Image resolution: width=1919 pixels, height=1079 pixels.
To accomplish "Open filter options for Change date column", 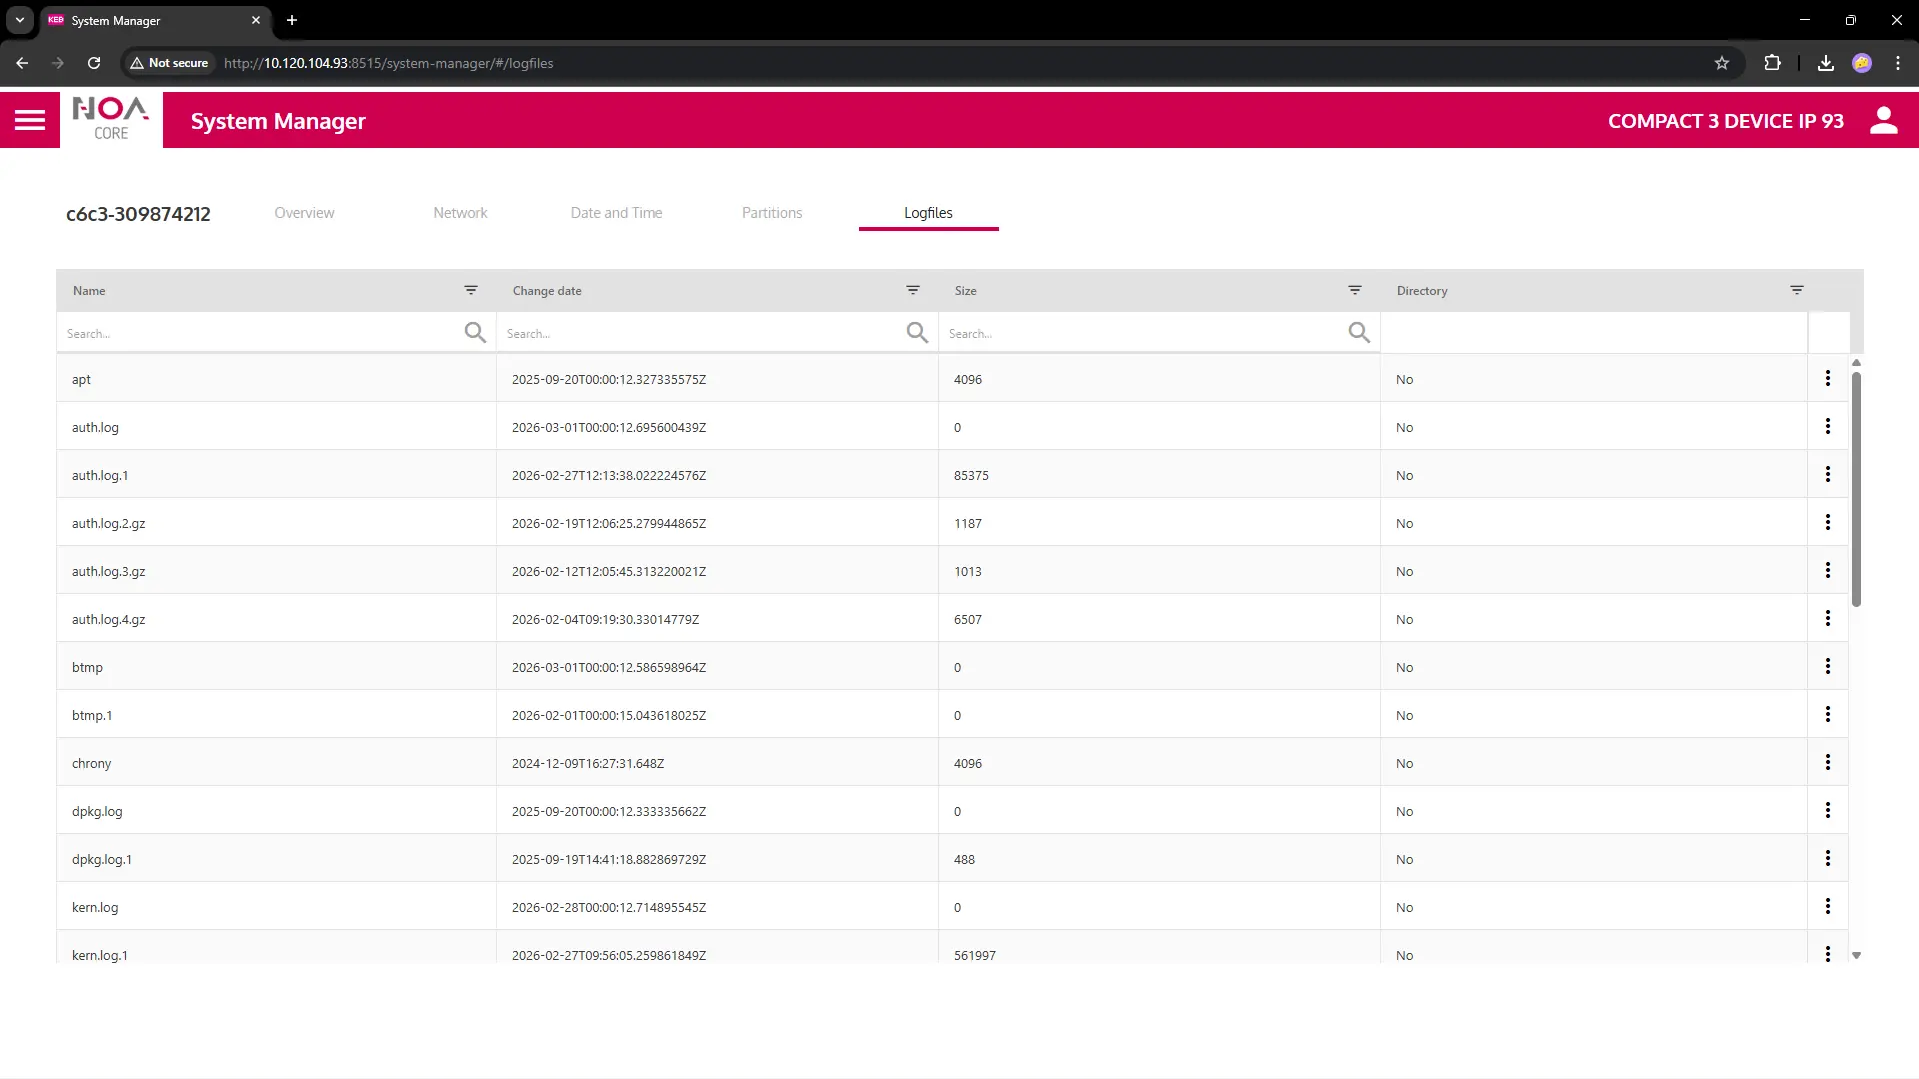I will tap(912, 290).
